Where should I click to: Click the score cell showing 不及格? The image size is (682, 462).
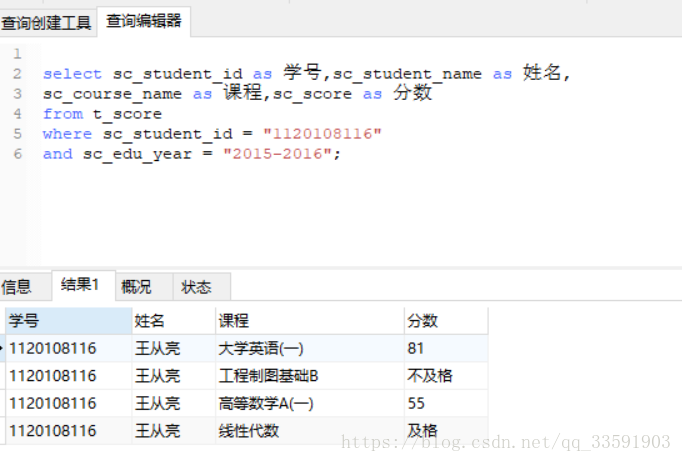pyautogui.click(x=446, y=376)
